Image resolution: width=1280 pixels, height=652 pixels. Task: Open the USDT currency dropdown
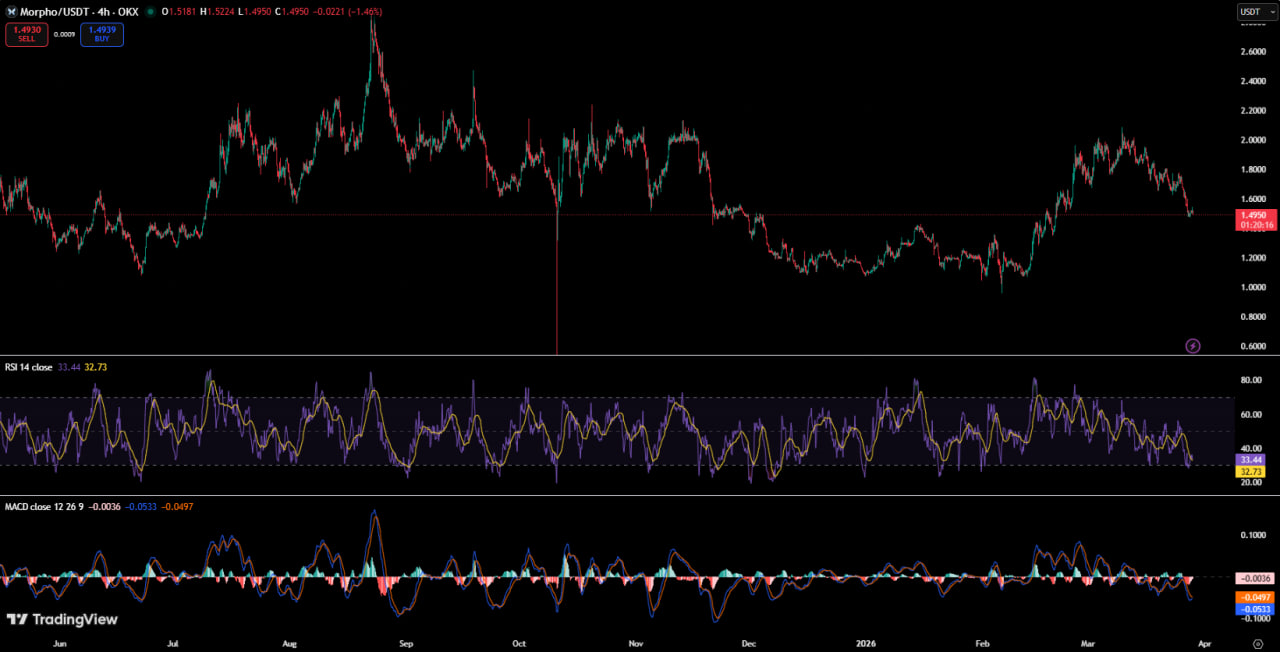point(1257,11)
